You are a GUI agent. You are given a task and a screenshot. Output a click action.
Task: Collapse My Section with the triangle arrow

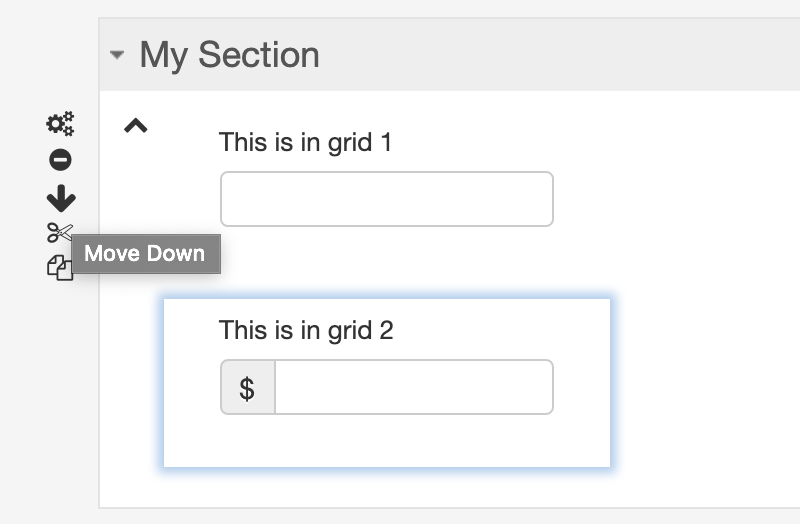(117, 54)
